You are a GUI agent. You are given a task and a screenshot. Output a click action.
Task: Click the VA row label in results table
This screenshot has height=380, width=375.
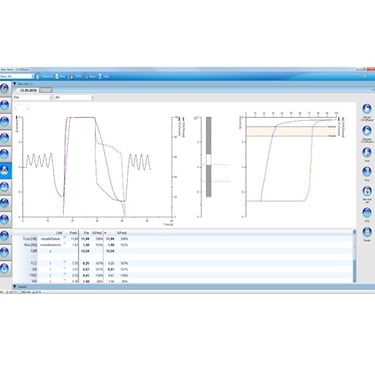click(34, 269)
